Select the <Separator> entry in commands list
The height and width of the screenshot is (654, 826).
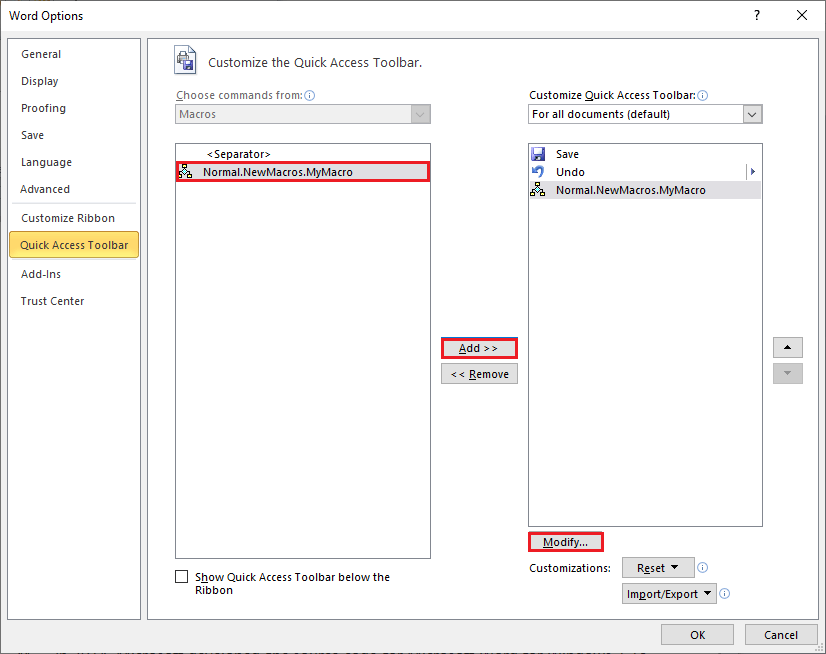[303, 154]
